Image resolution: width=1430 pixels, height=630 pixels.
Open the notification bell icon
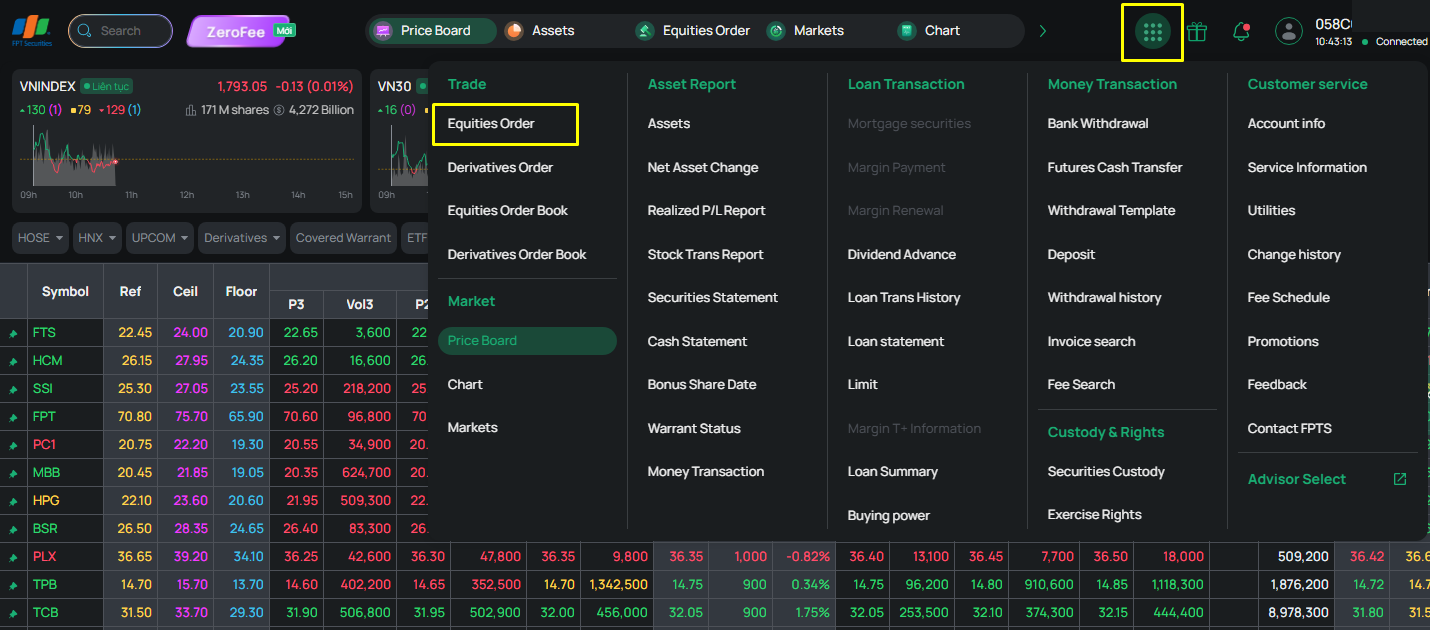(x=1241, y=32)
